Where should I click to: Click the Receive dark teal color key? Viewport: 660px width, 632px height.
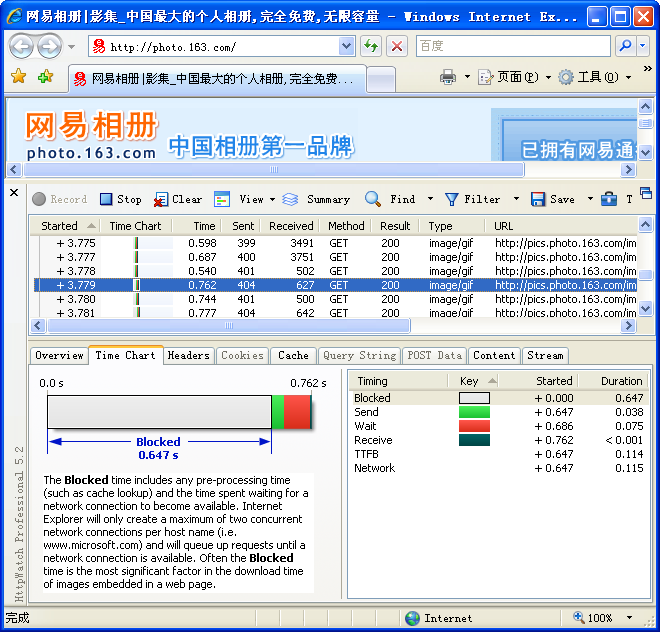[474, 440]
